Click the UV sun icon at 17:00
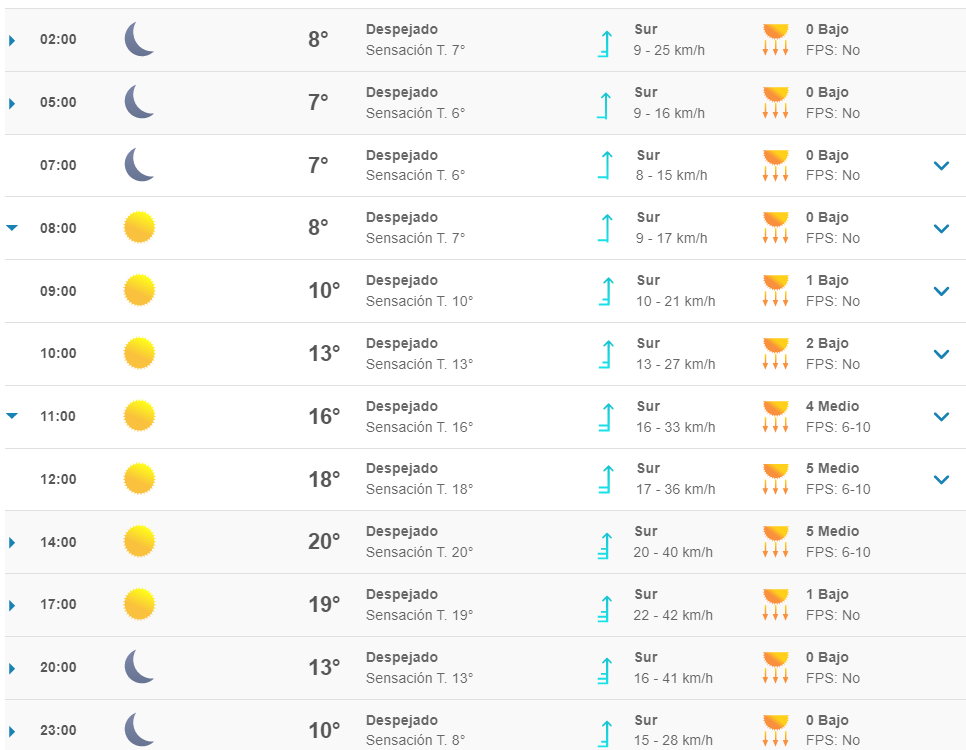The image size is (966, 750). coord(775,604)
